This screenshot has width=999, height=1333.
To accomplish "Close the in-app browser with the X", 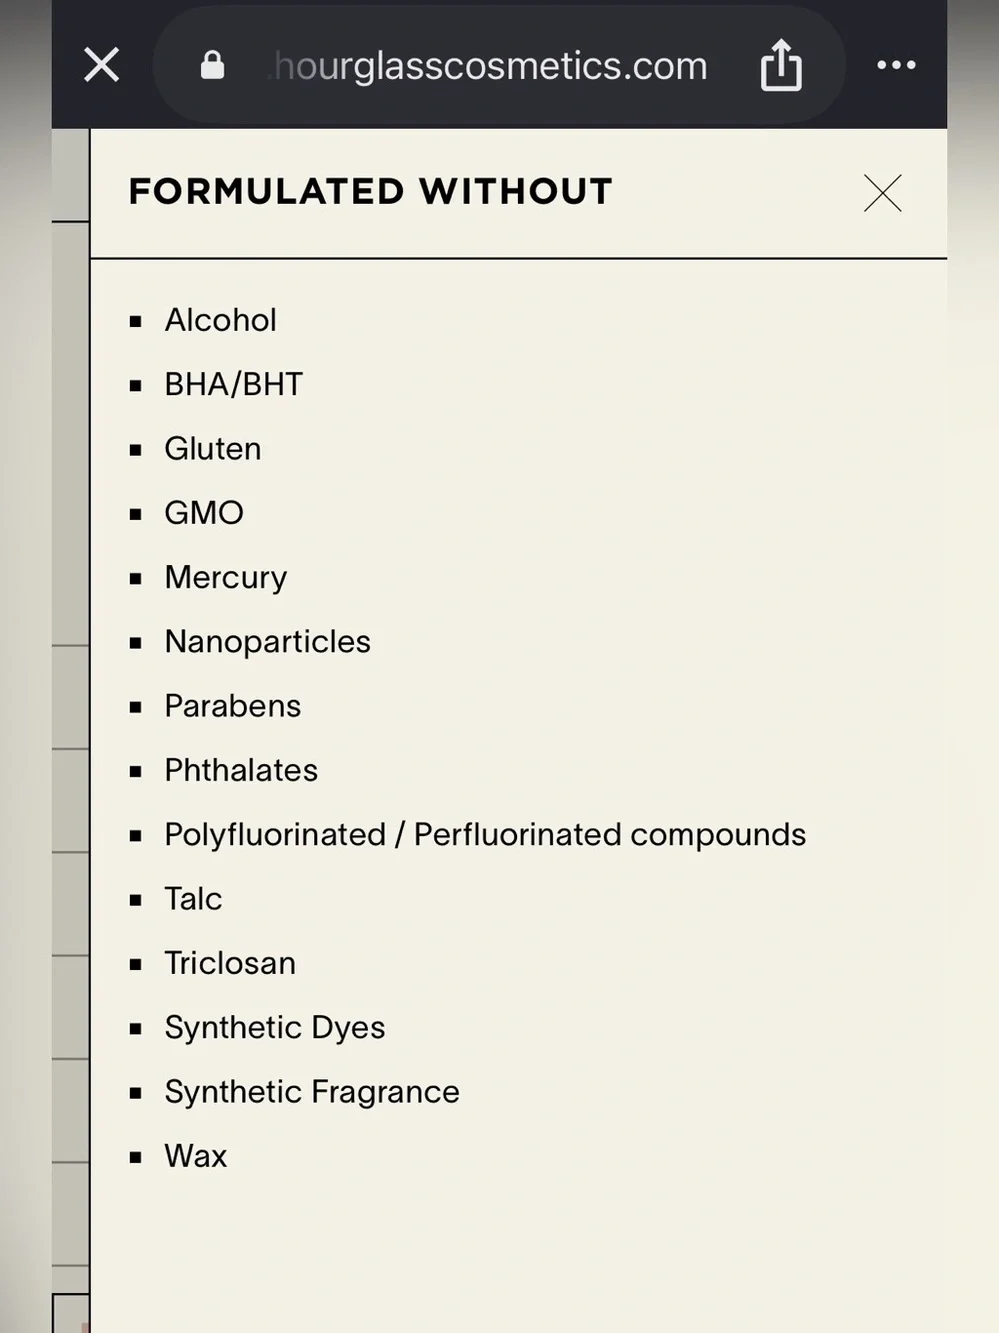I will (x=101, y=65).
